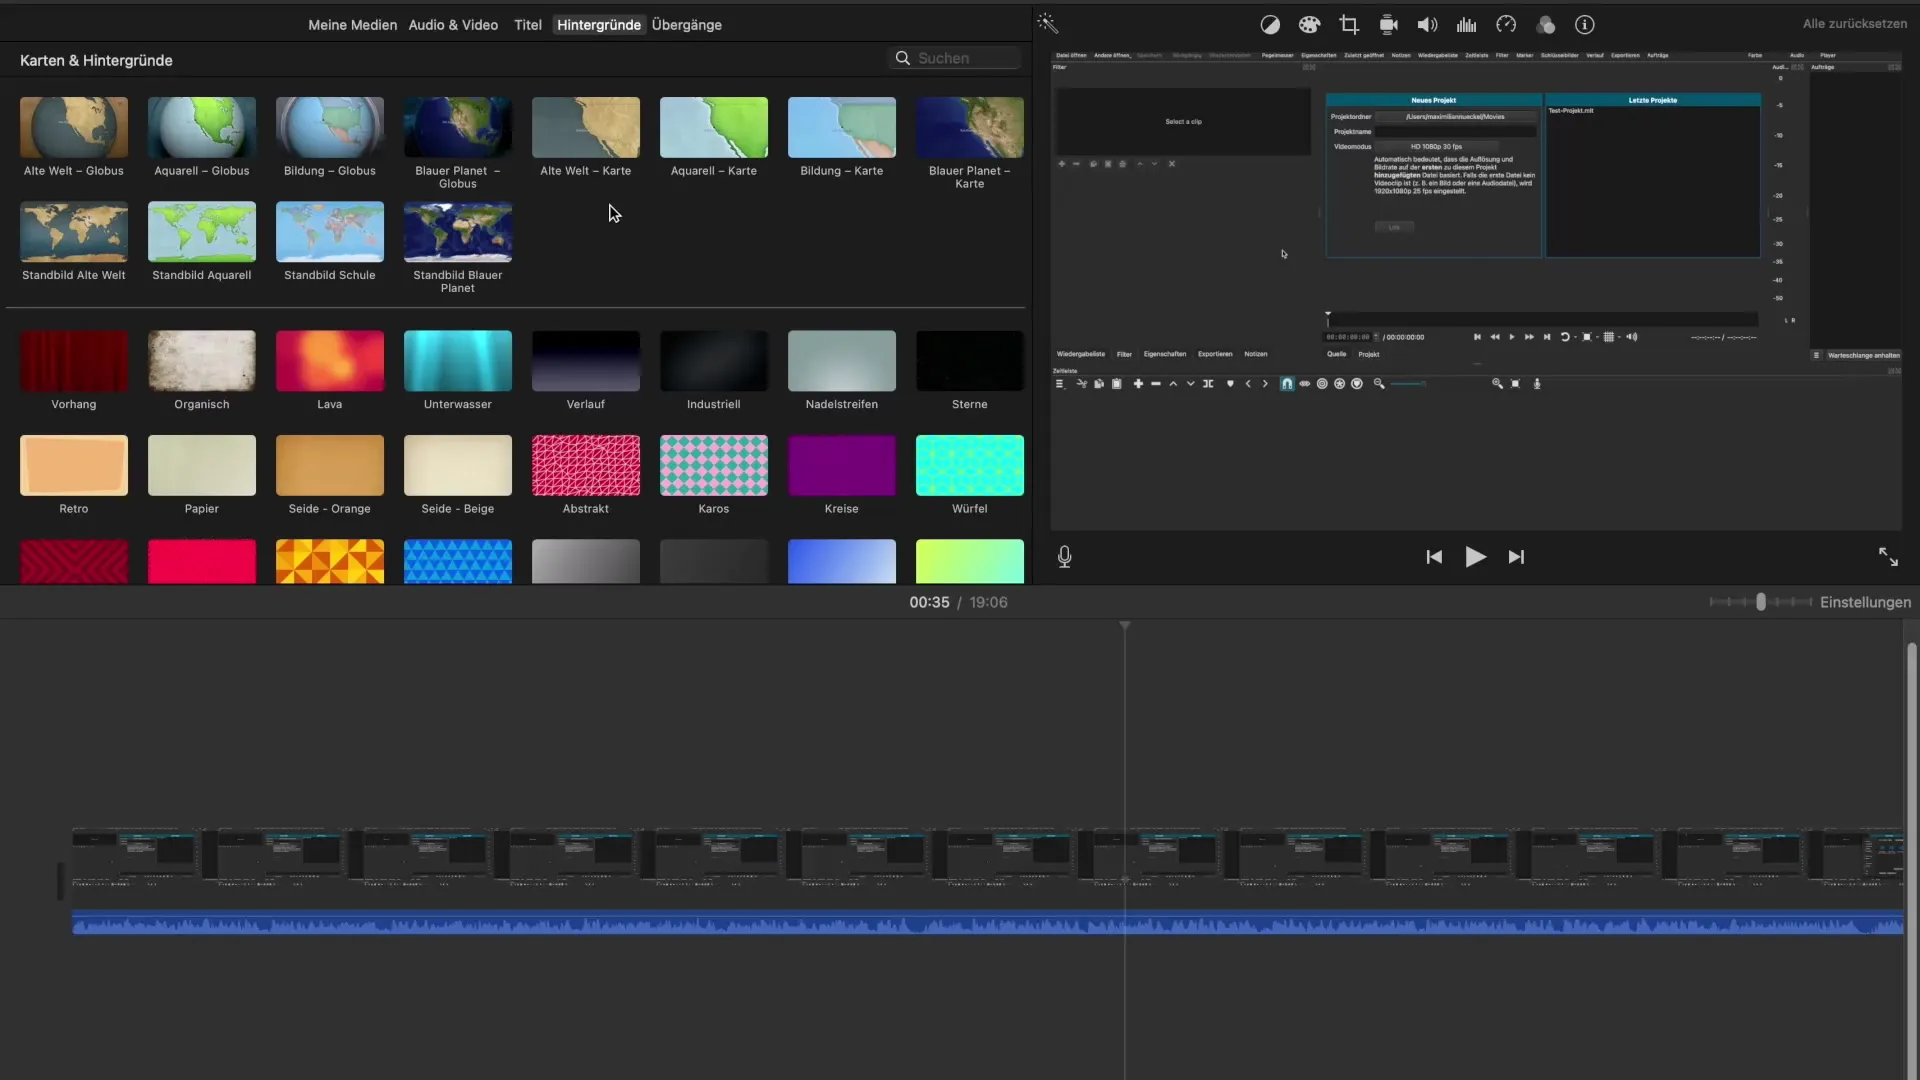Select Bildung – Karte background
Viewport: 1920px width, 1080px height.
pos(842,128)
